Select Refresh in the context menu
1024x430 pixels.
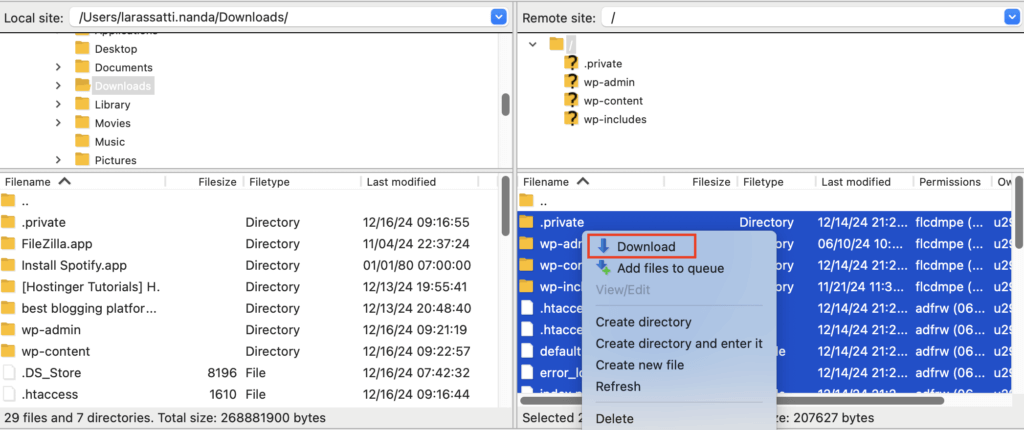tap(618, 386)
